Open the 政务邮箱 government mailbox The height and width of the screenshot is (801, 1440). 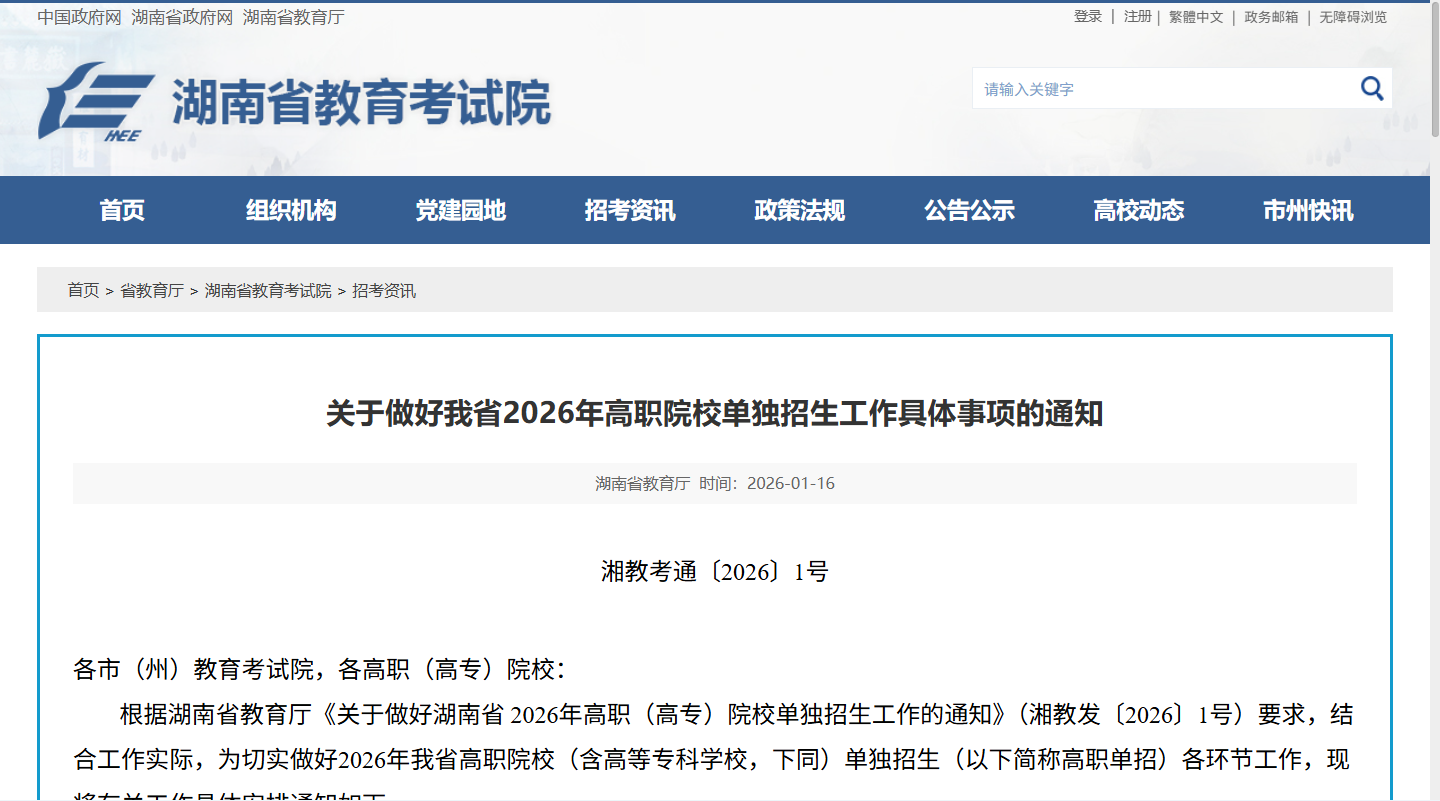click(1272, 16)
